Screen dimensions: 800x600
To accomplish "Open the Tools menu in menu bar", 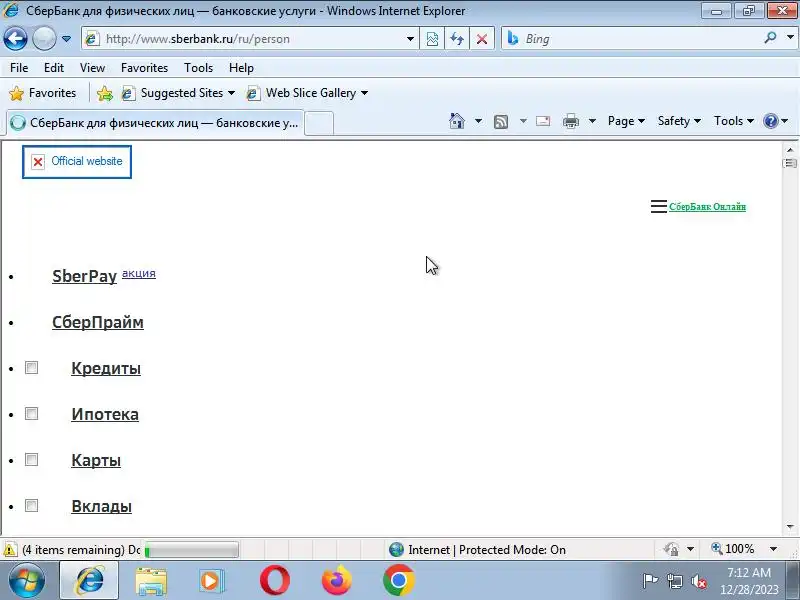I will 198,68.
